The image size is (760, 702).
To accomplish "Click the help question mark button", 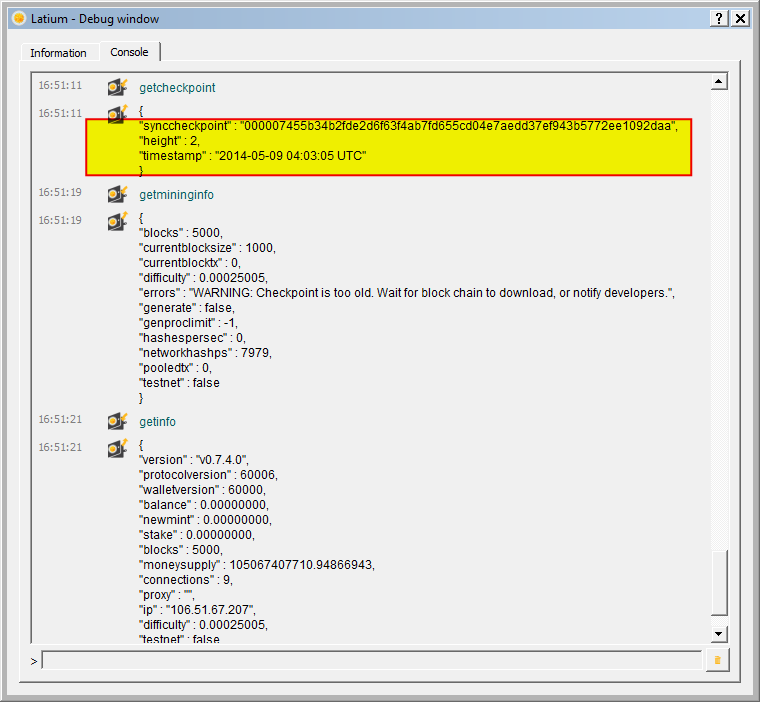I will [719, 18].
